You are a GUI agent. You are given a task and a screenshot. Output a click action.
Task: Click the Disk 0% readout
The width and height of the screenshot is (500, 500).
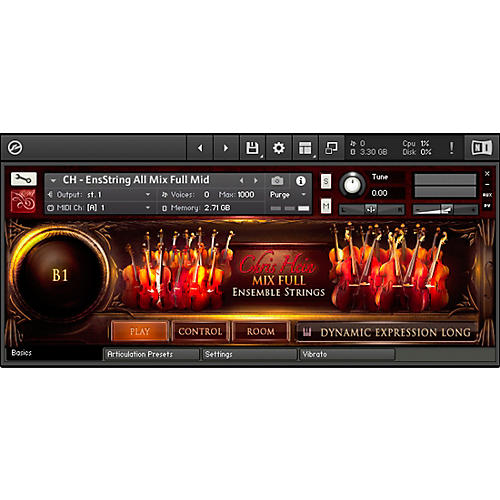pos(417,152)
